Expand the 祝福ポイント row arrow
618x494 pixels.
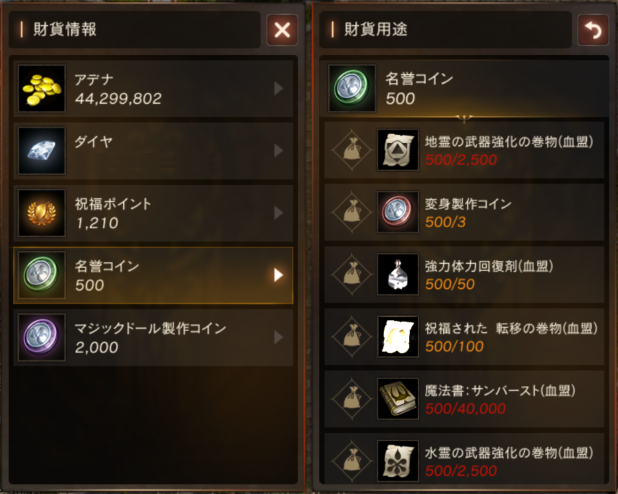coord(279,213)
